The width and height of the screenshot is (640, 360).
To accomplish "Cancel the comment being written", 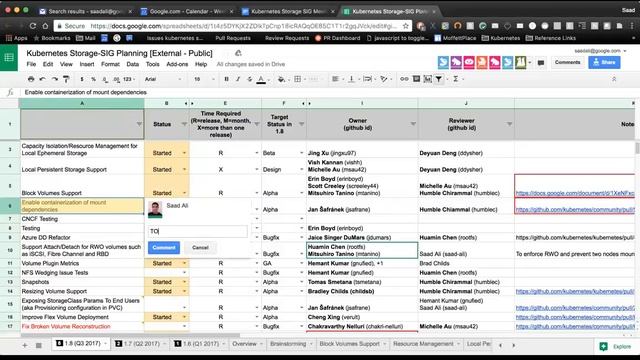I will tap(200, 247).
